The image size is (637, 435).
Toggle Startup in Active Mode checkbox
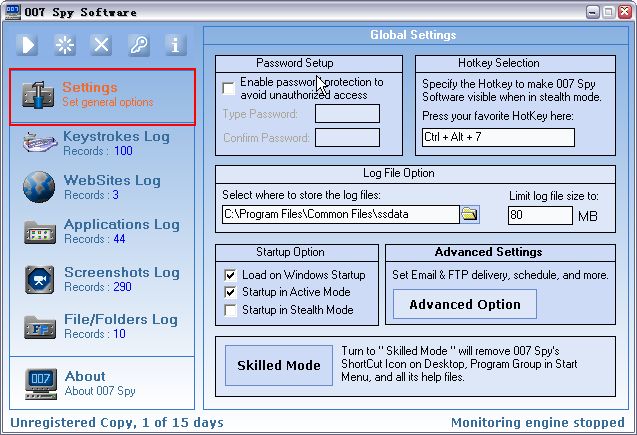[231, 292]
